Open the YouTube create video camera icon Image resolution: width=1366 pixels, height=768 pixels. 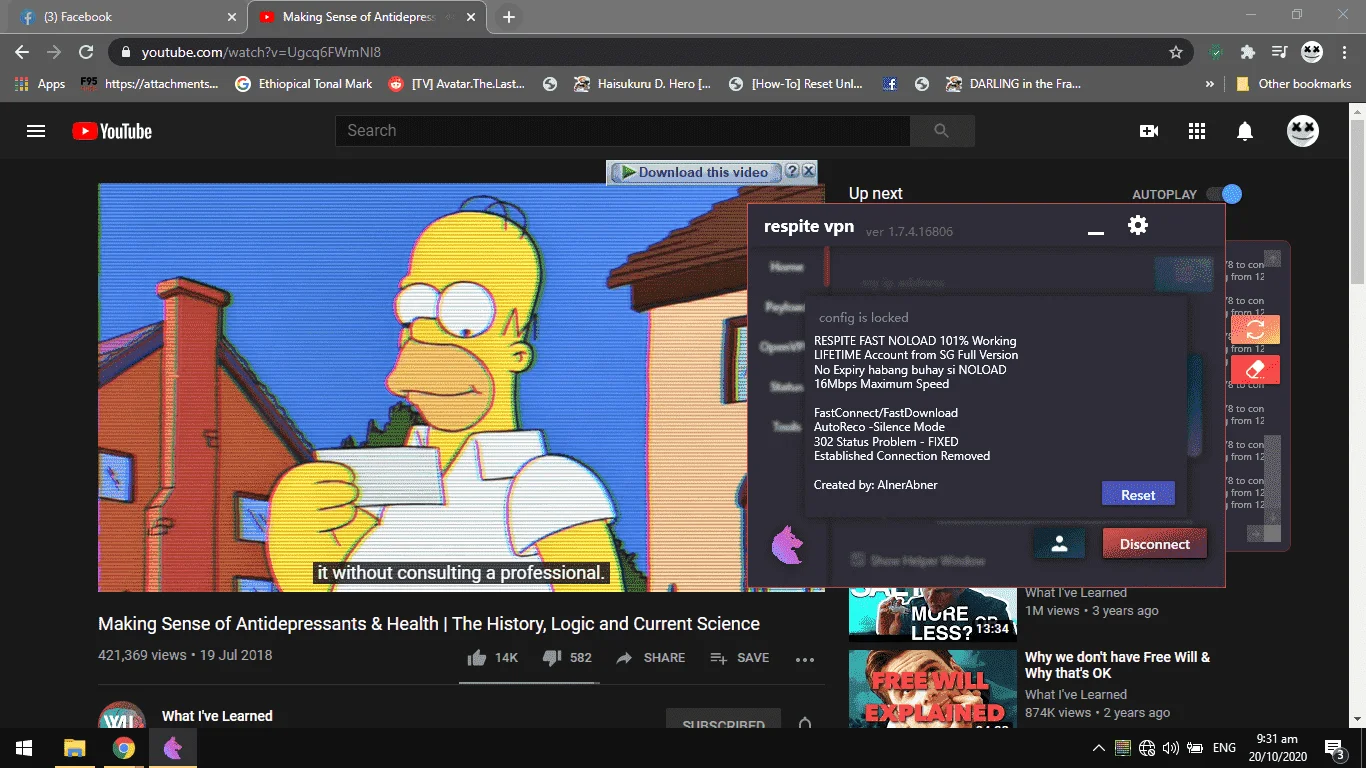[x=1149, y=131]
